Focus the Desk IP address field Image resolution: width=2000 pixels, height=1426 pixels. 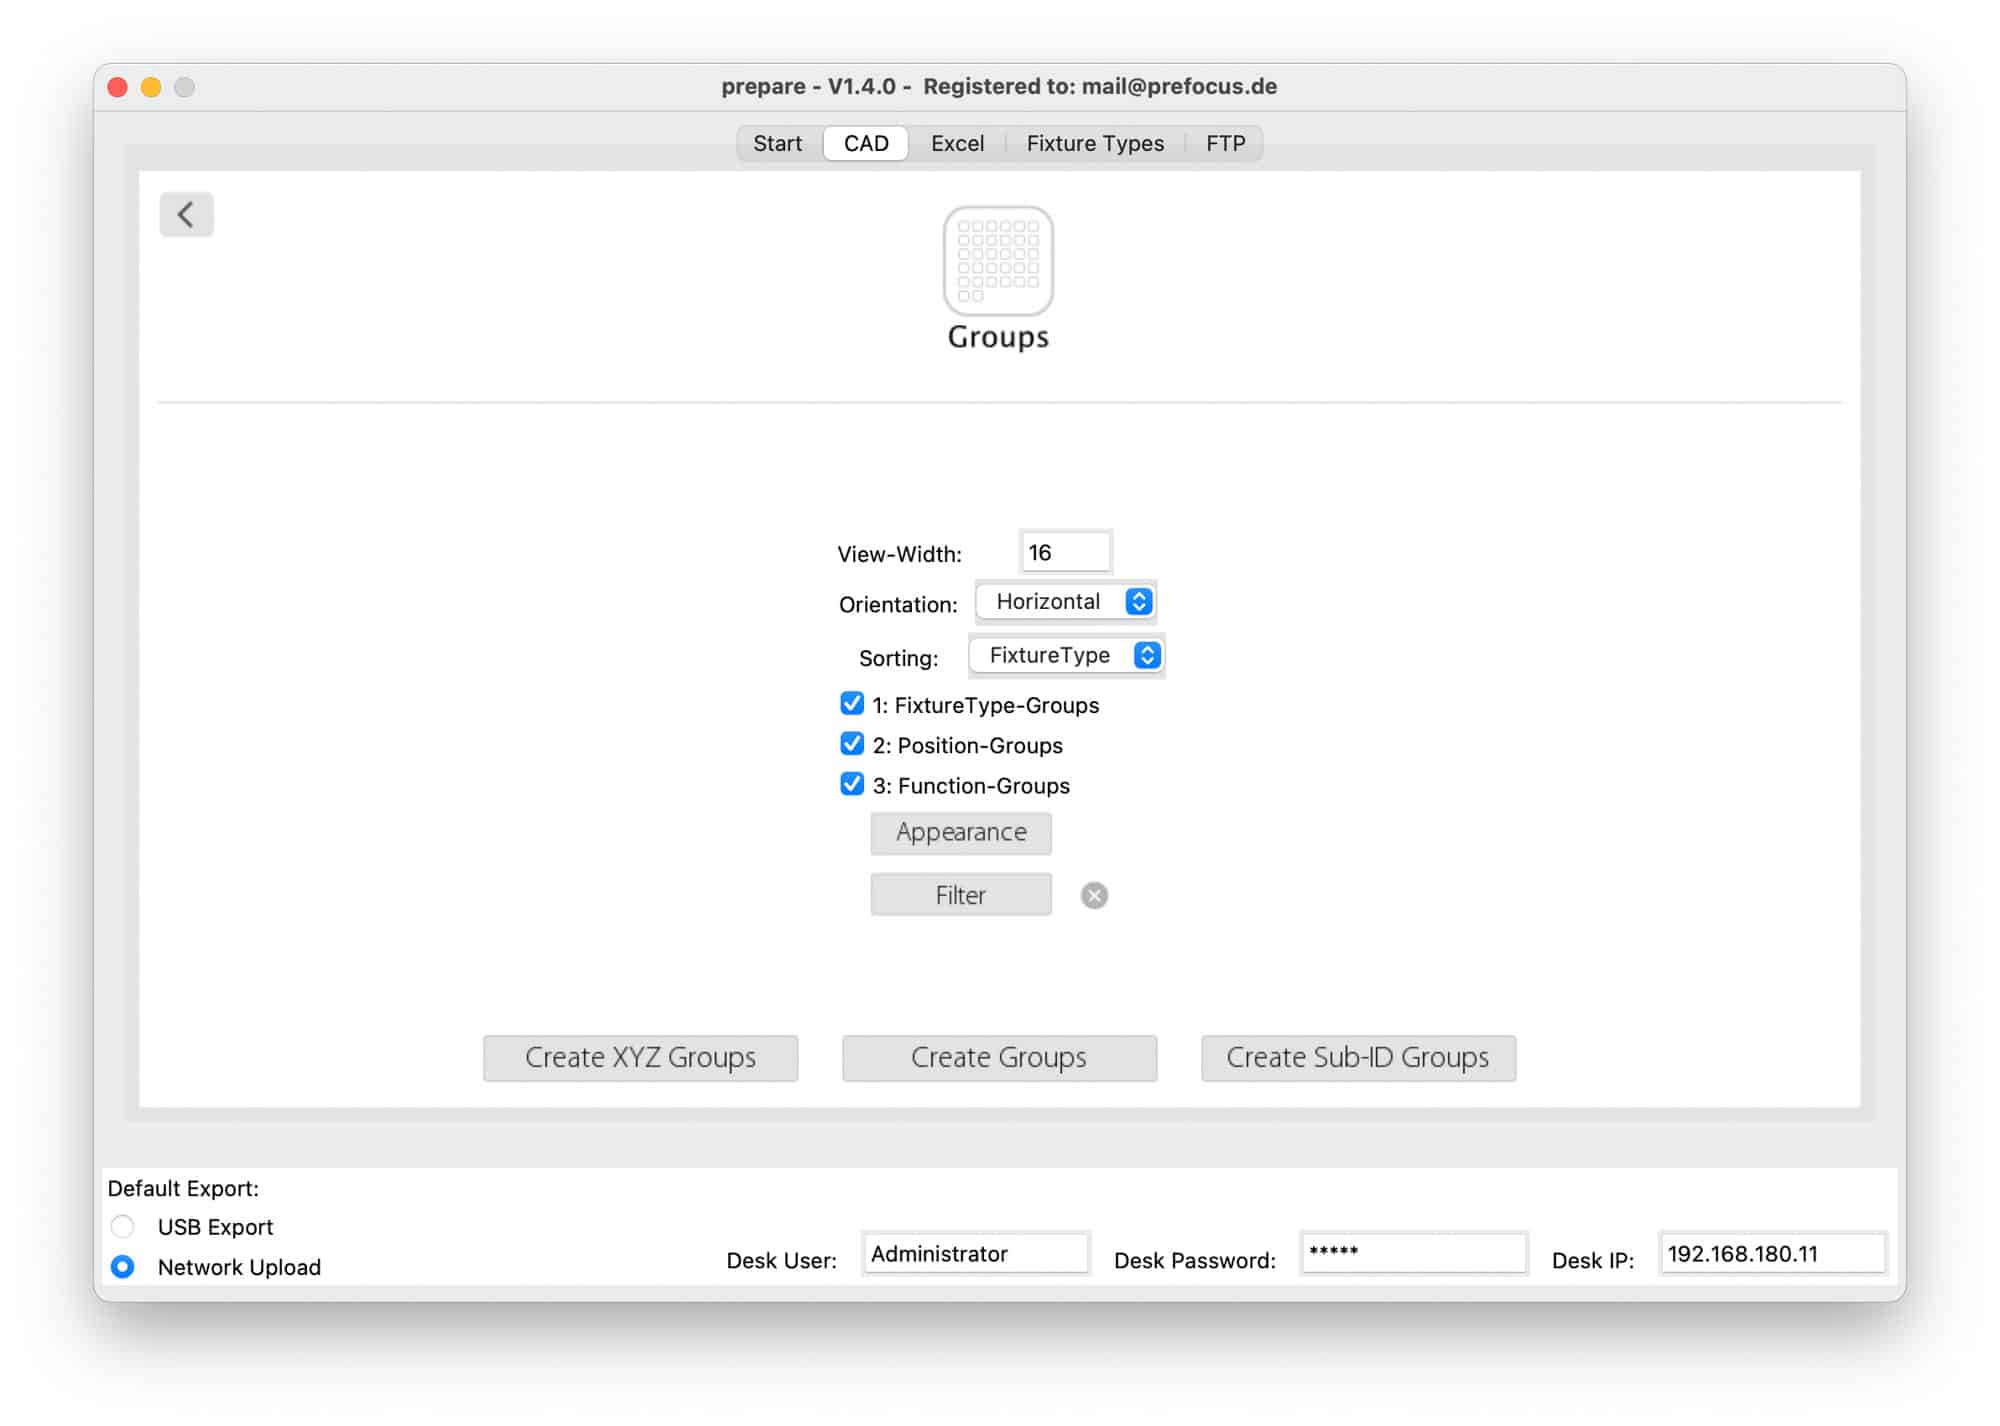coord(1771,1253)
